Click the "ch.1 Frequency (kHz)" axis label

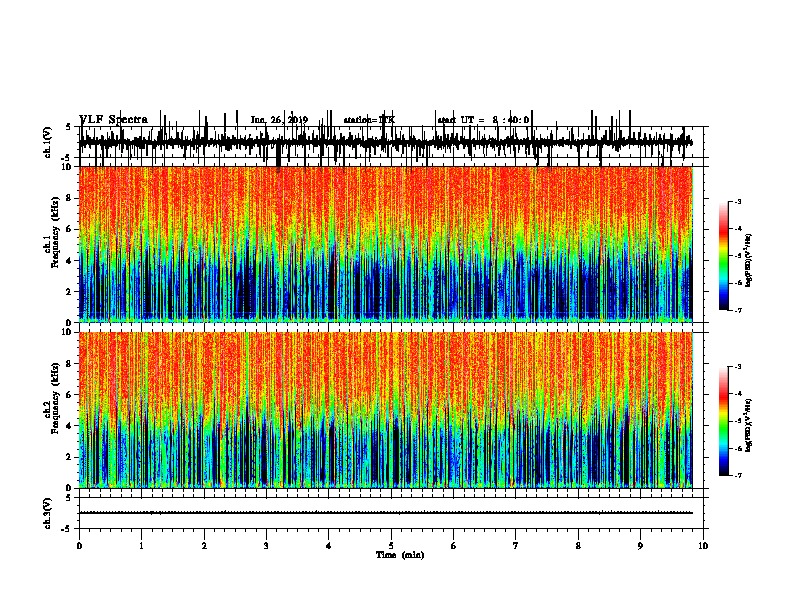click(51, 233)
